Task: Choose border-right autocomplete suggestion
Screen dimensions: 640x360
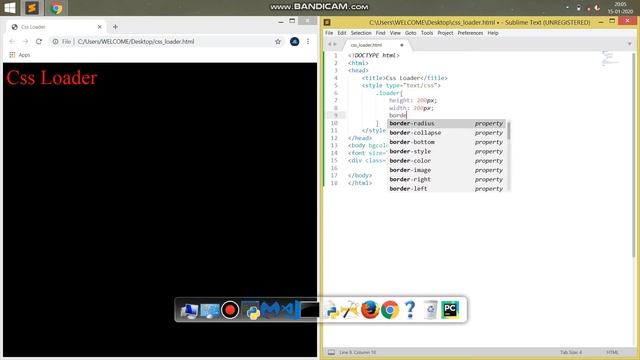Action: pyautogui.click(x=447, y=180)
